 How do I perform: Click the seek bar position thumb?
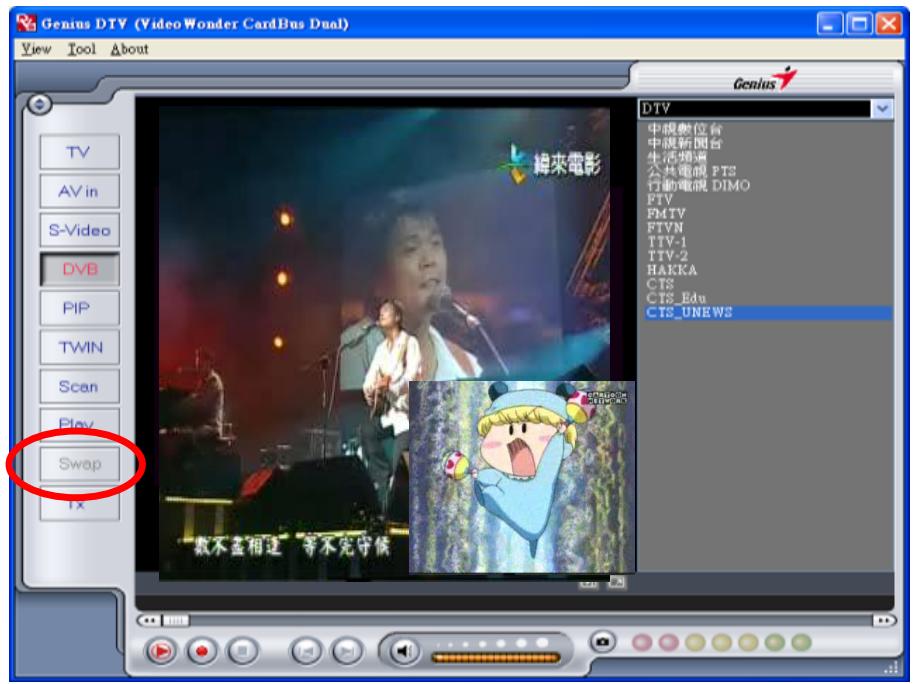[175, 620]
